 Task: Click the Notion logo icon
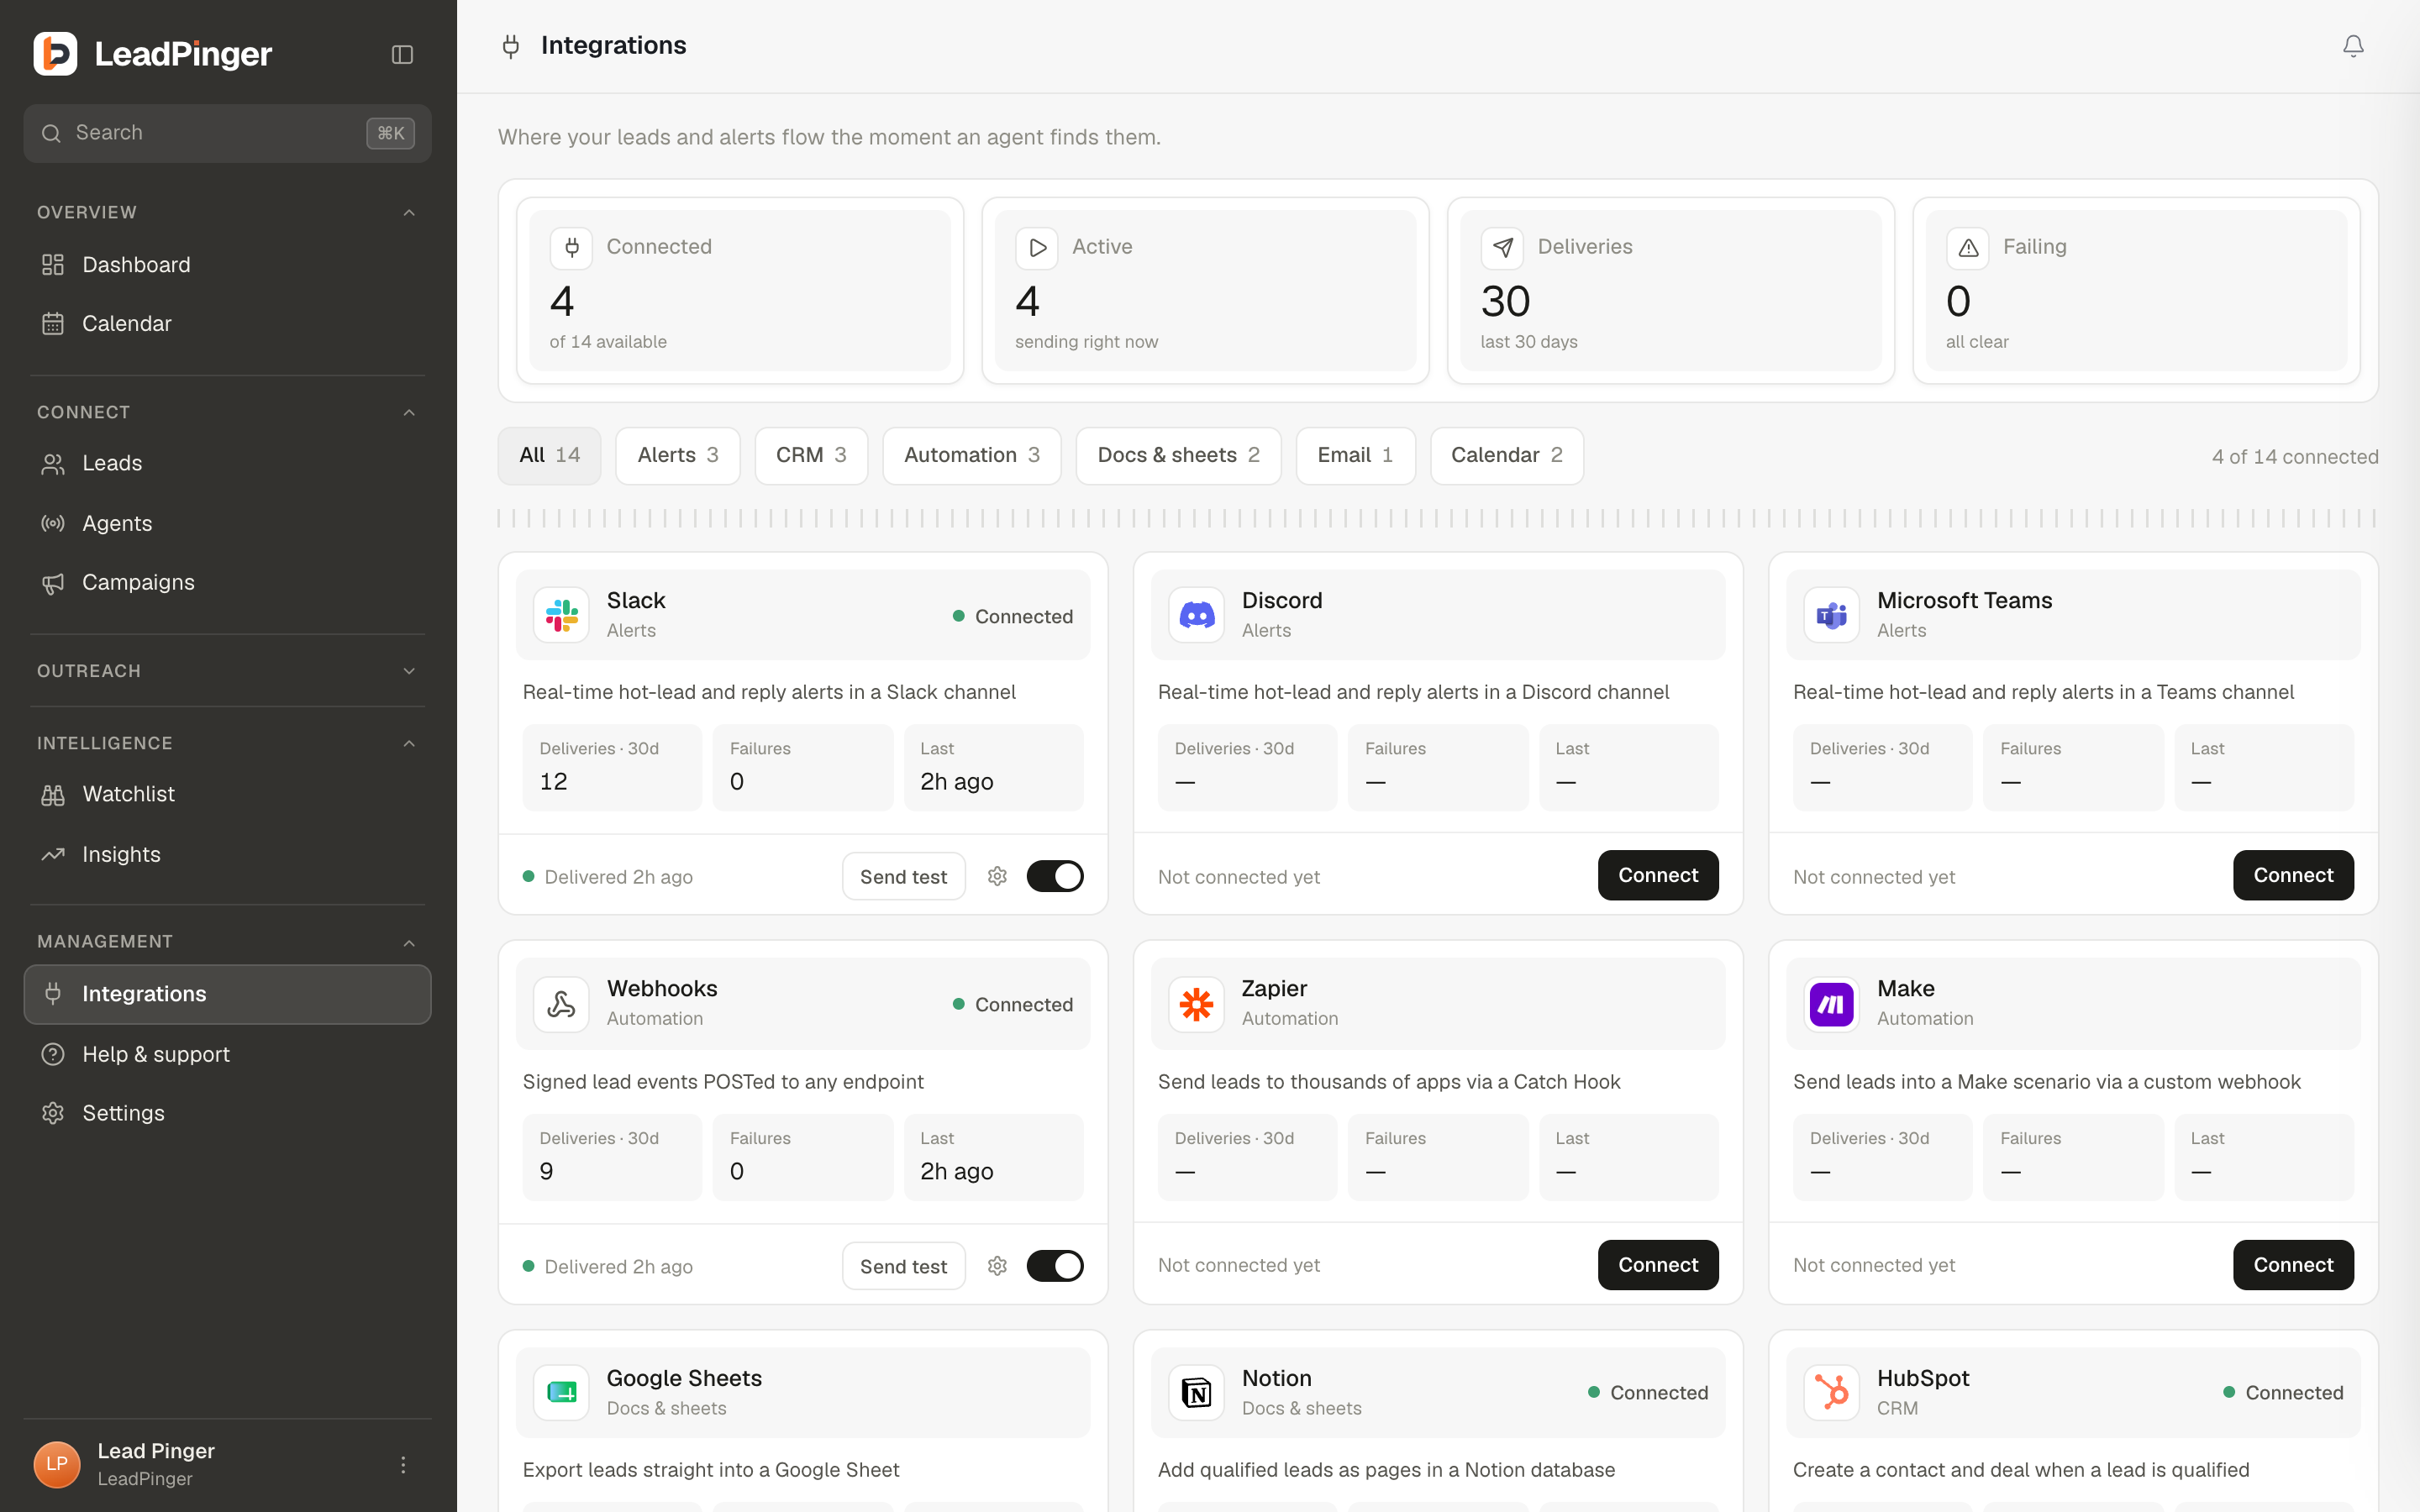point(1197,1392)
